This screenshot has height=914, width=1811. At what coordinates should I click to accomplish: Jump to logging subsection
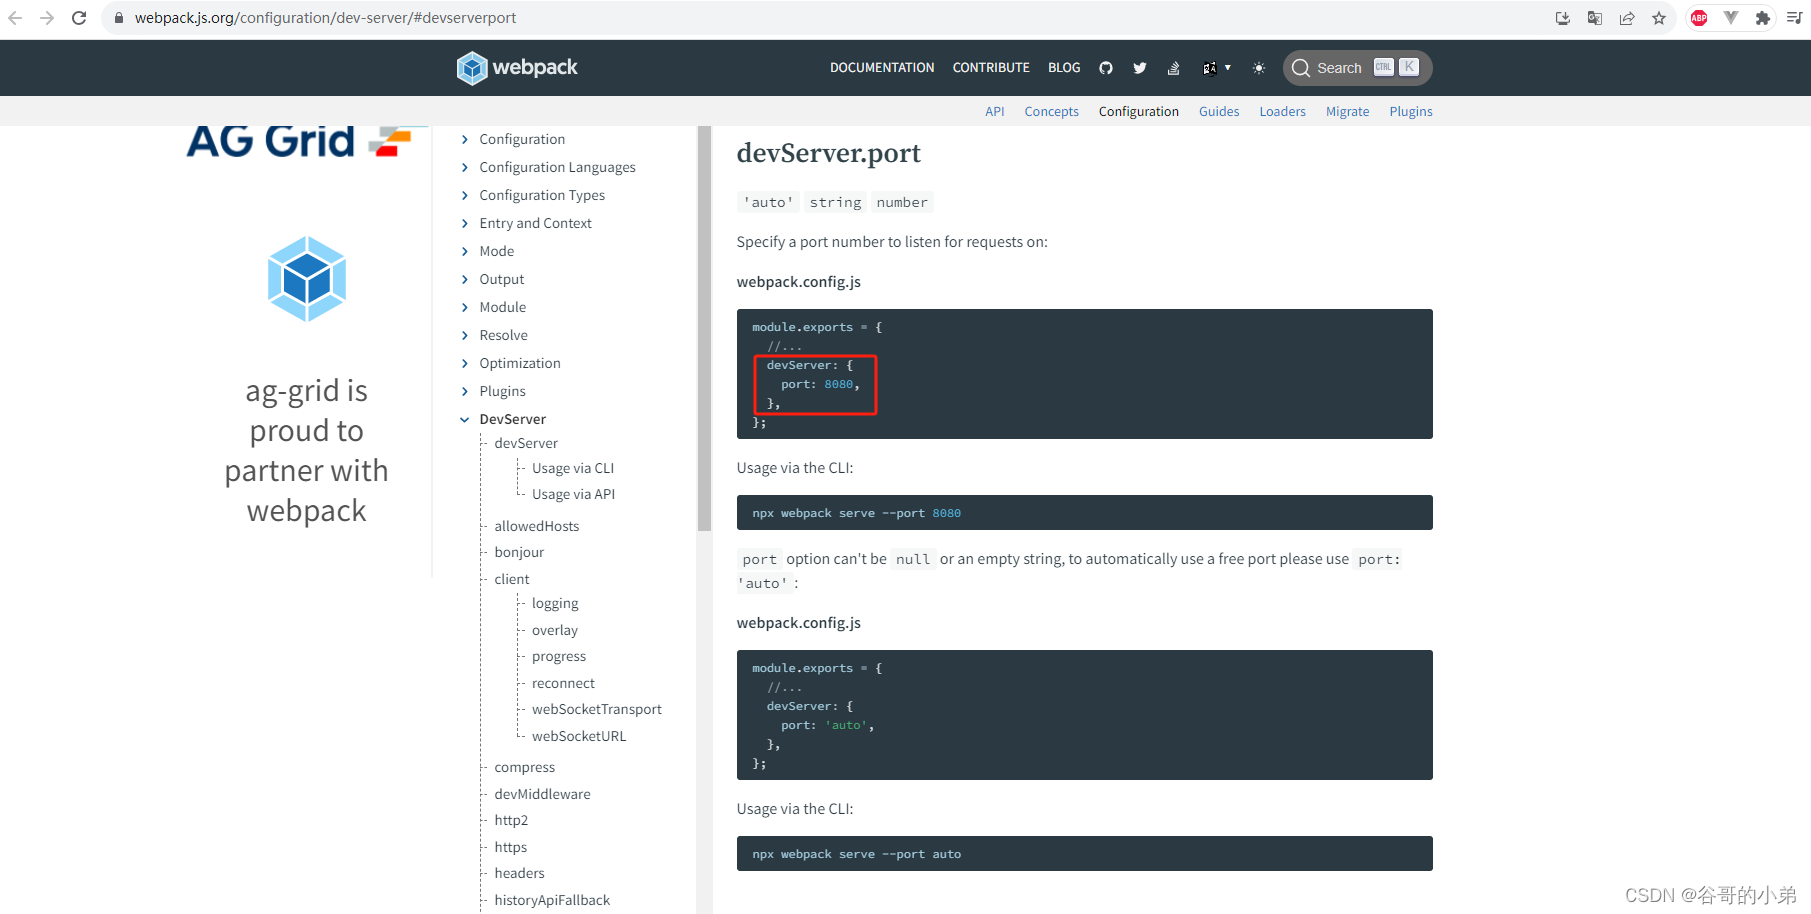[x=555, y=603]
